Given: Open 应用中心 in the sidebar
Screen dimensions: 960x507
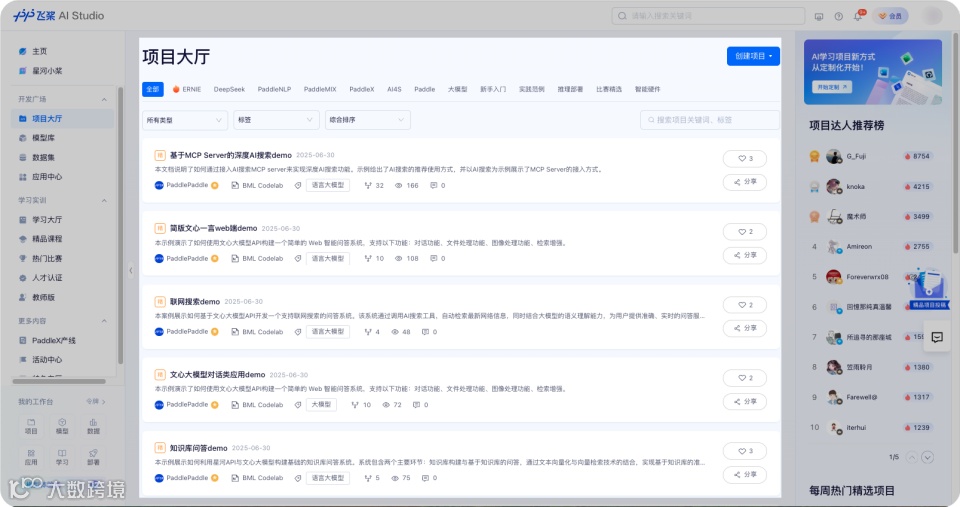Looking at the screenshot, I should click(40, 177).
